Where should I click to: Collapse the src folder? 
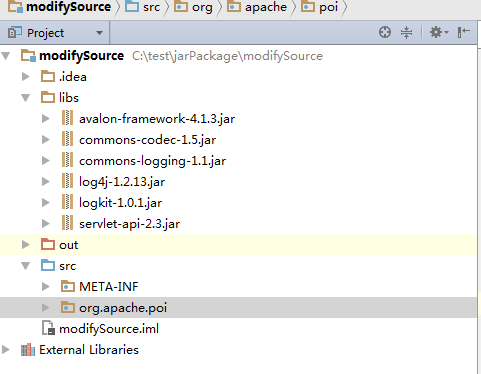pyautogui.click(x=26, y=266)
